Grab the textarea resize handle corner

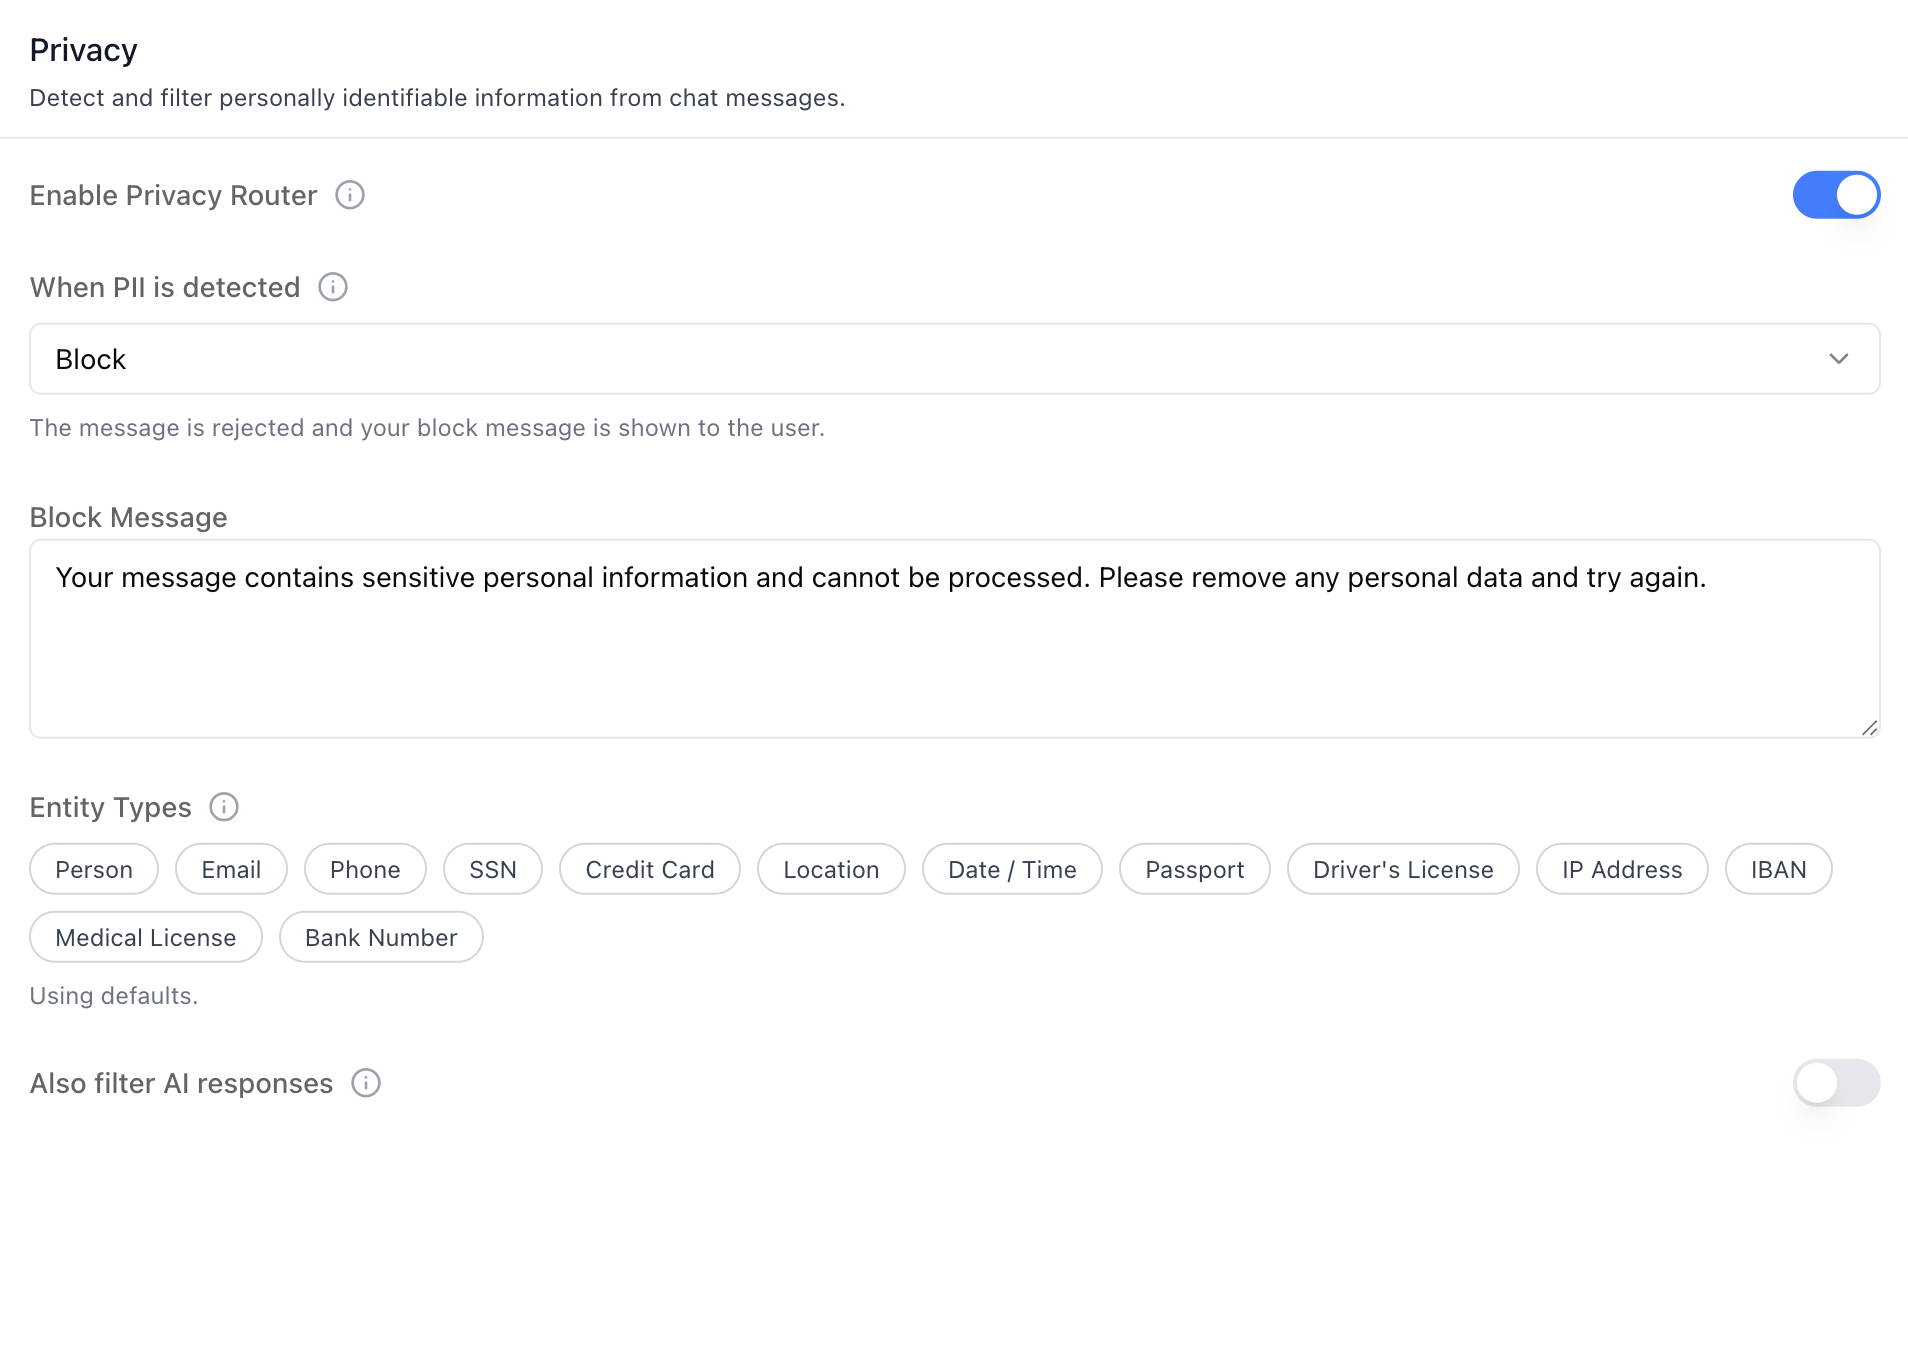[1870, 728]
